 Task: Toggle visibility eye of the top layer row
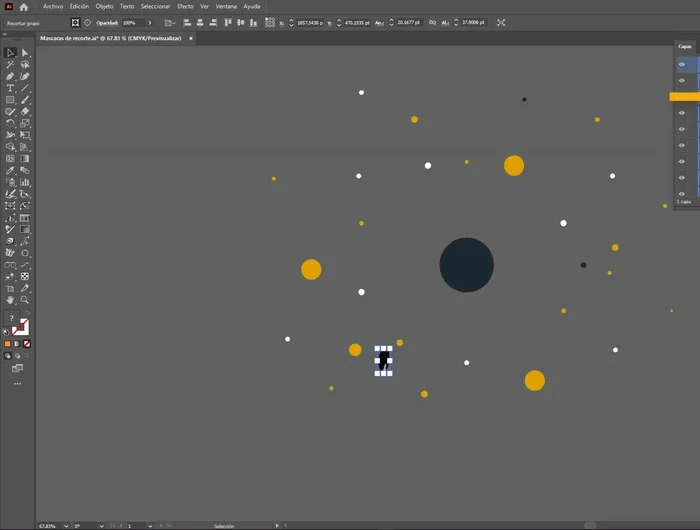pos(682,64)
